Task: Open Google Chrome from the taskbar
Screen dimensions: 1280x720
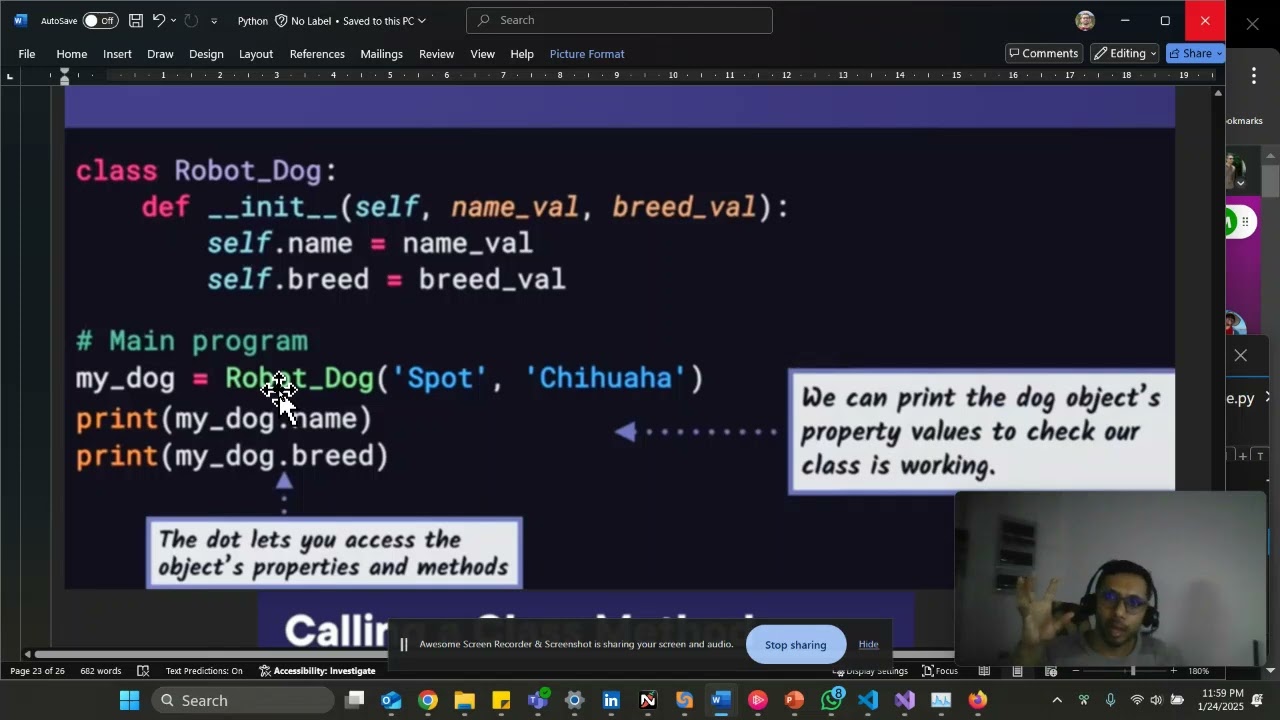Action: (428, 700)
